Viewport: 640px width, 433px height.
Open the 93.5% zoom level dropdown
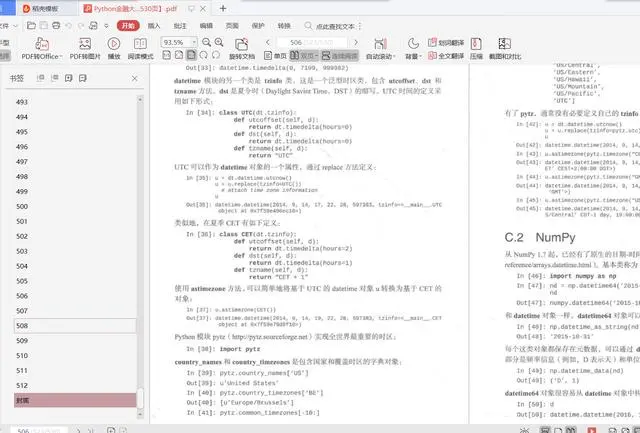point(194,42)
